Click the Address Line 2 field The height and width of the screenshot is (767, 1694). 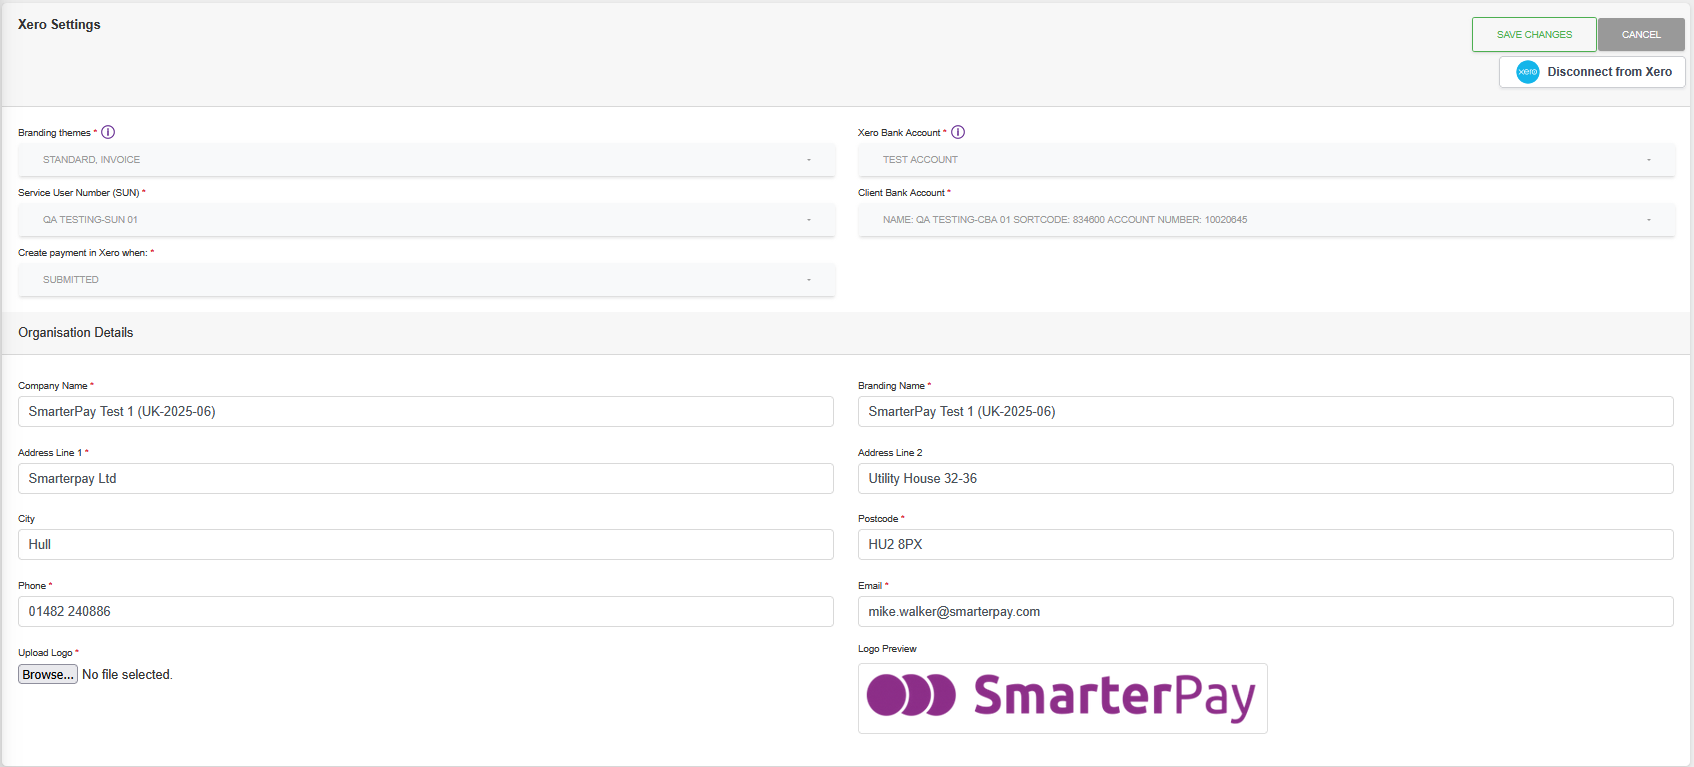click(x=1265, y=479)
